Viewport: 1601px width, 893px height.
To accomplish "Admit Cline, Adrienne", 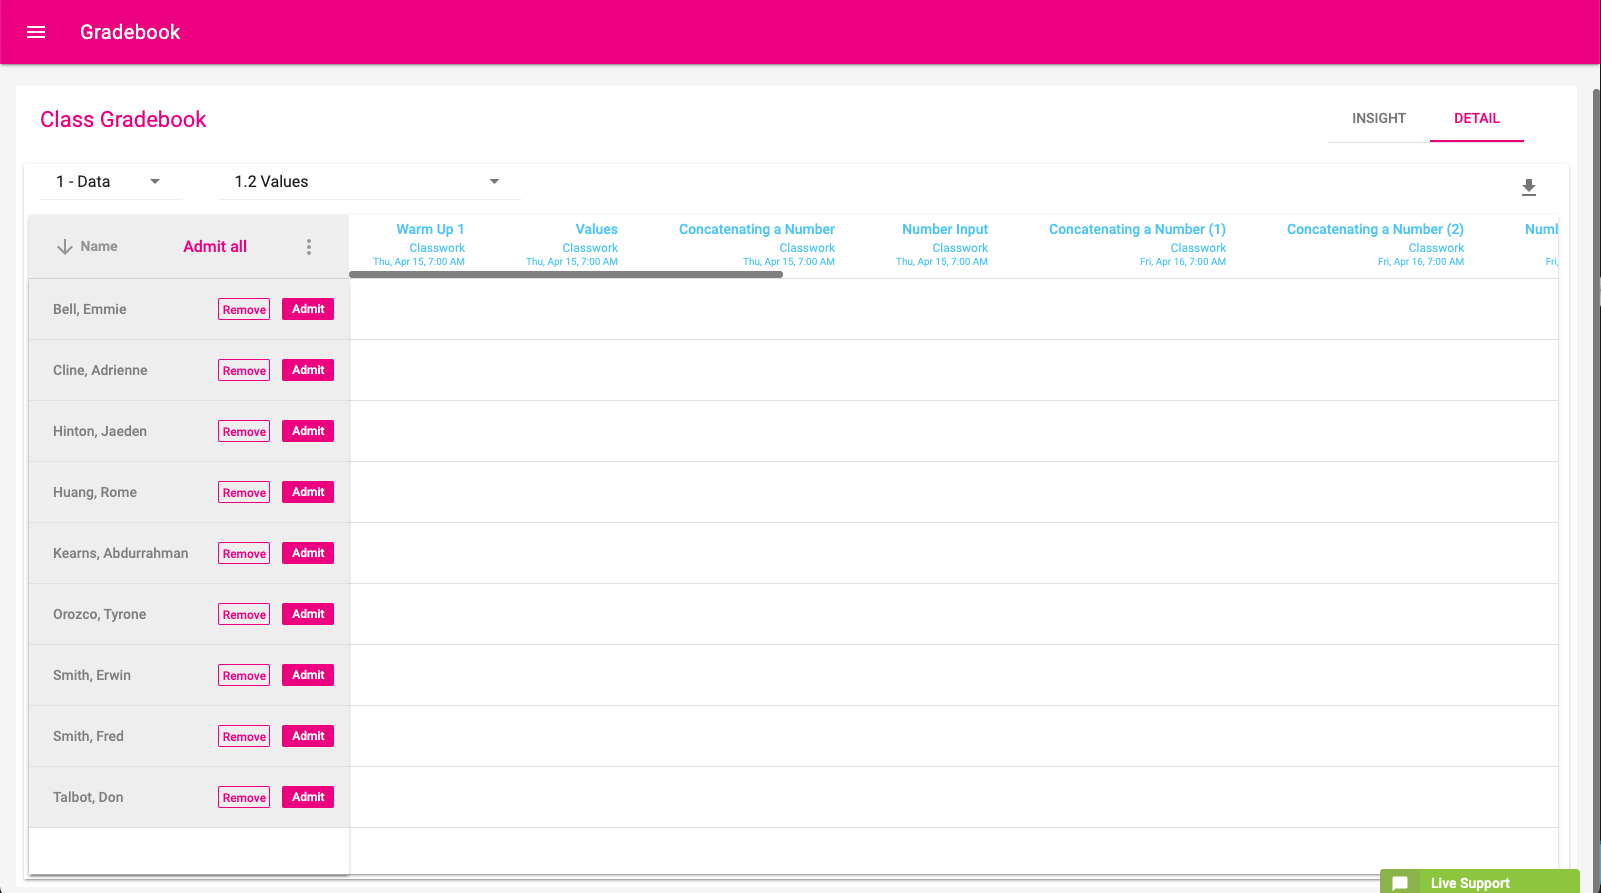I will pos(308,370).
